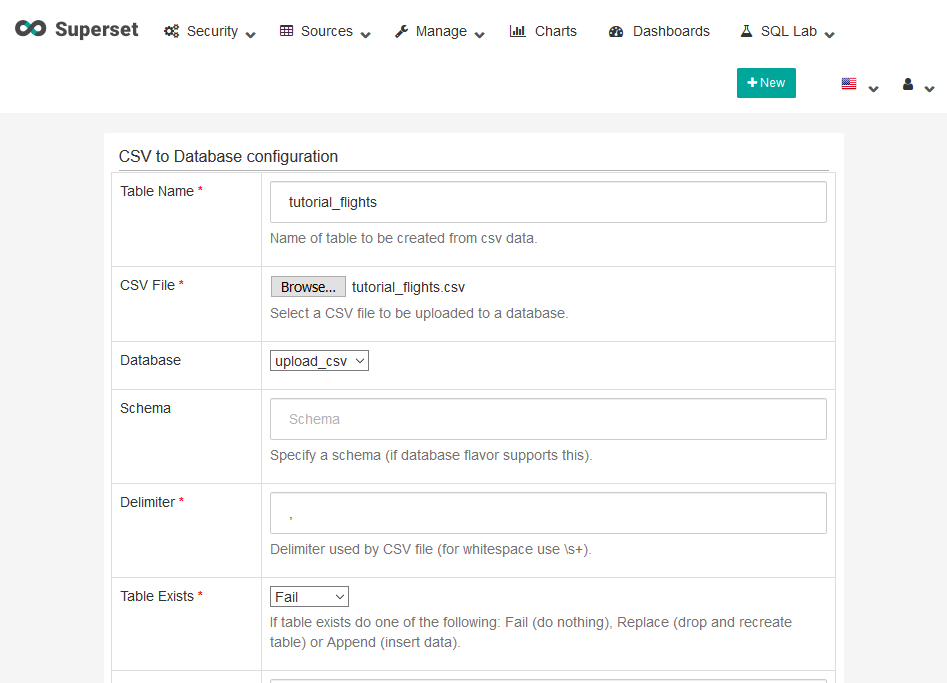The height and width of the screenshot is (683, 947).
Task: Open the Table Exists Fail dropdown
Action: click(309, 597)
